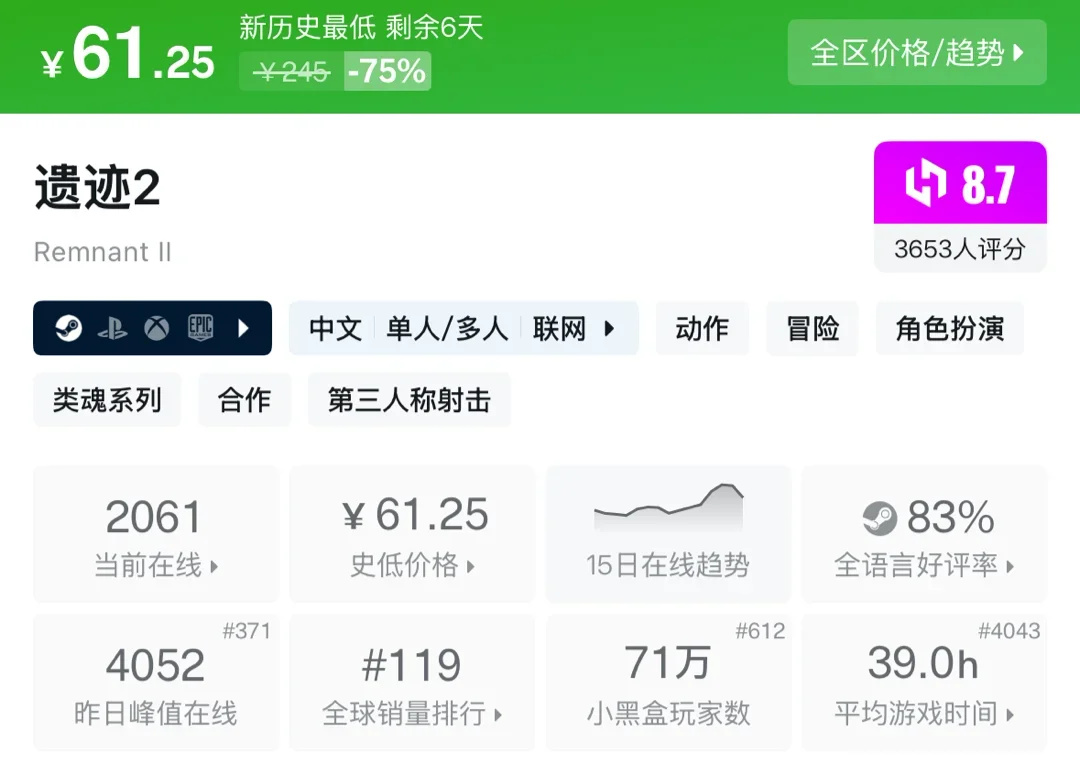Select the 冒险 genre tag

tap(812, 328)
